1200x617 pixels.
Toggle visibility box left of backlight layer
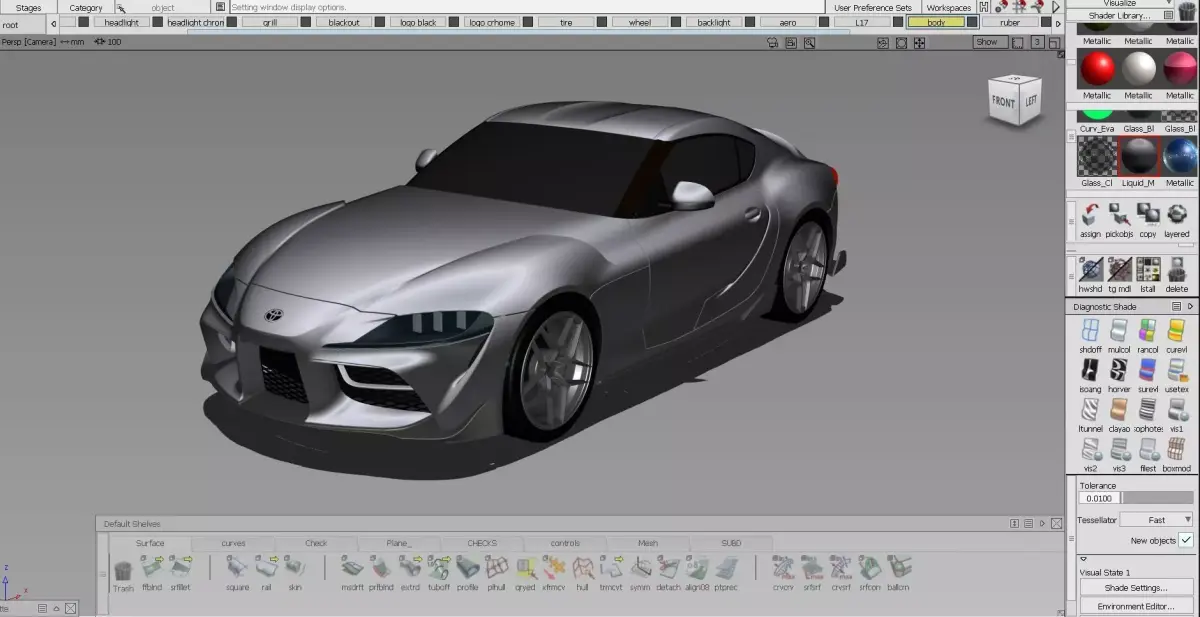tap(676, 22)
